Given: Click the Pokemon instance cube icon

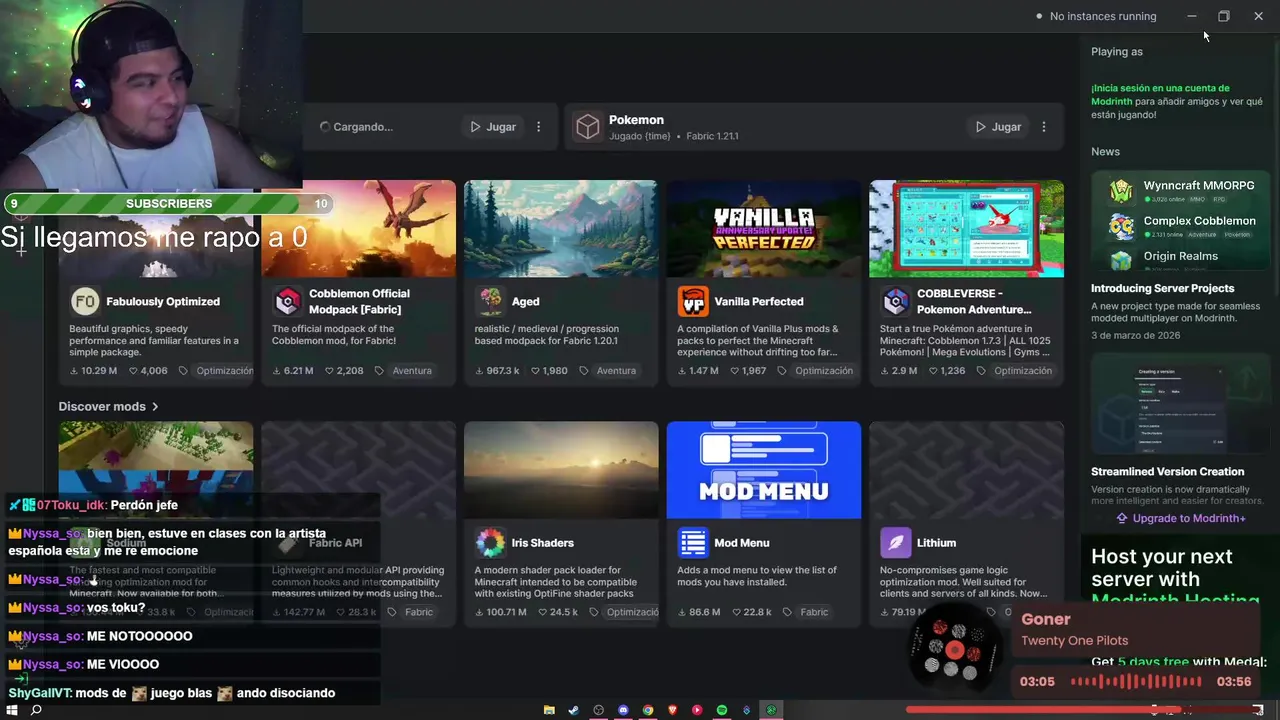Looking at the screenshot, I should (x=588, y=127).
